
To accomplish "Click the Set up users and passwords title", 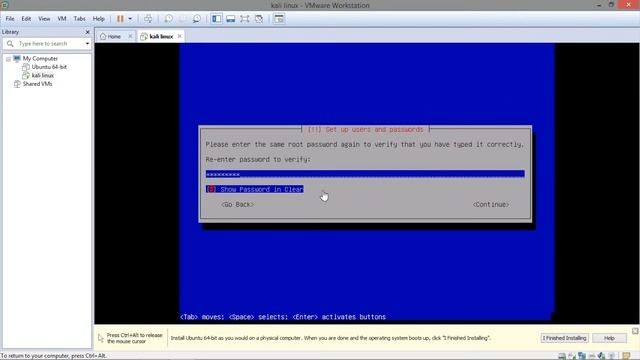I will coord(365,129).
